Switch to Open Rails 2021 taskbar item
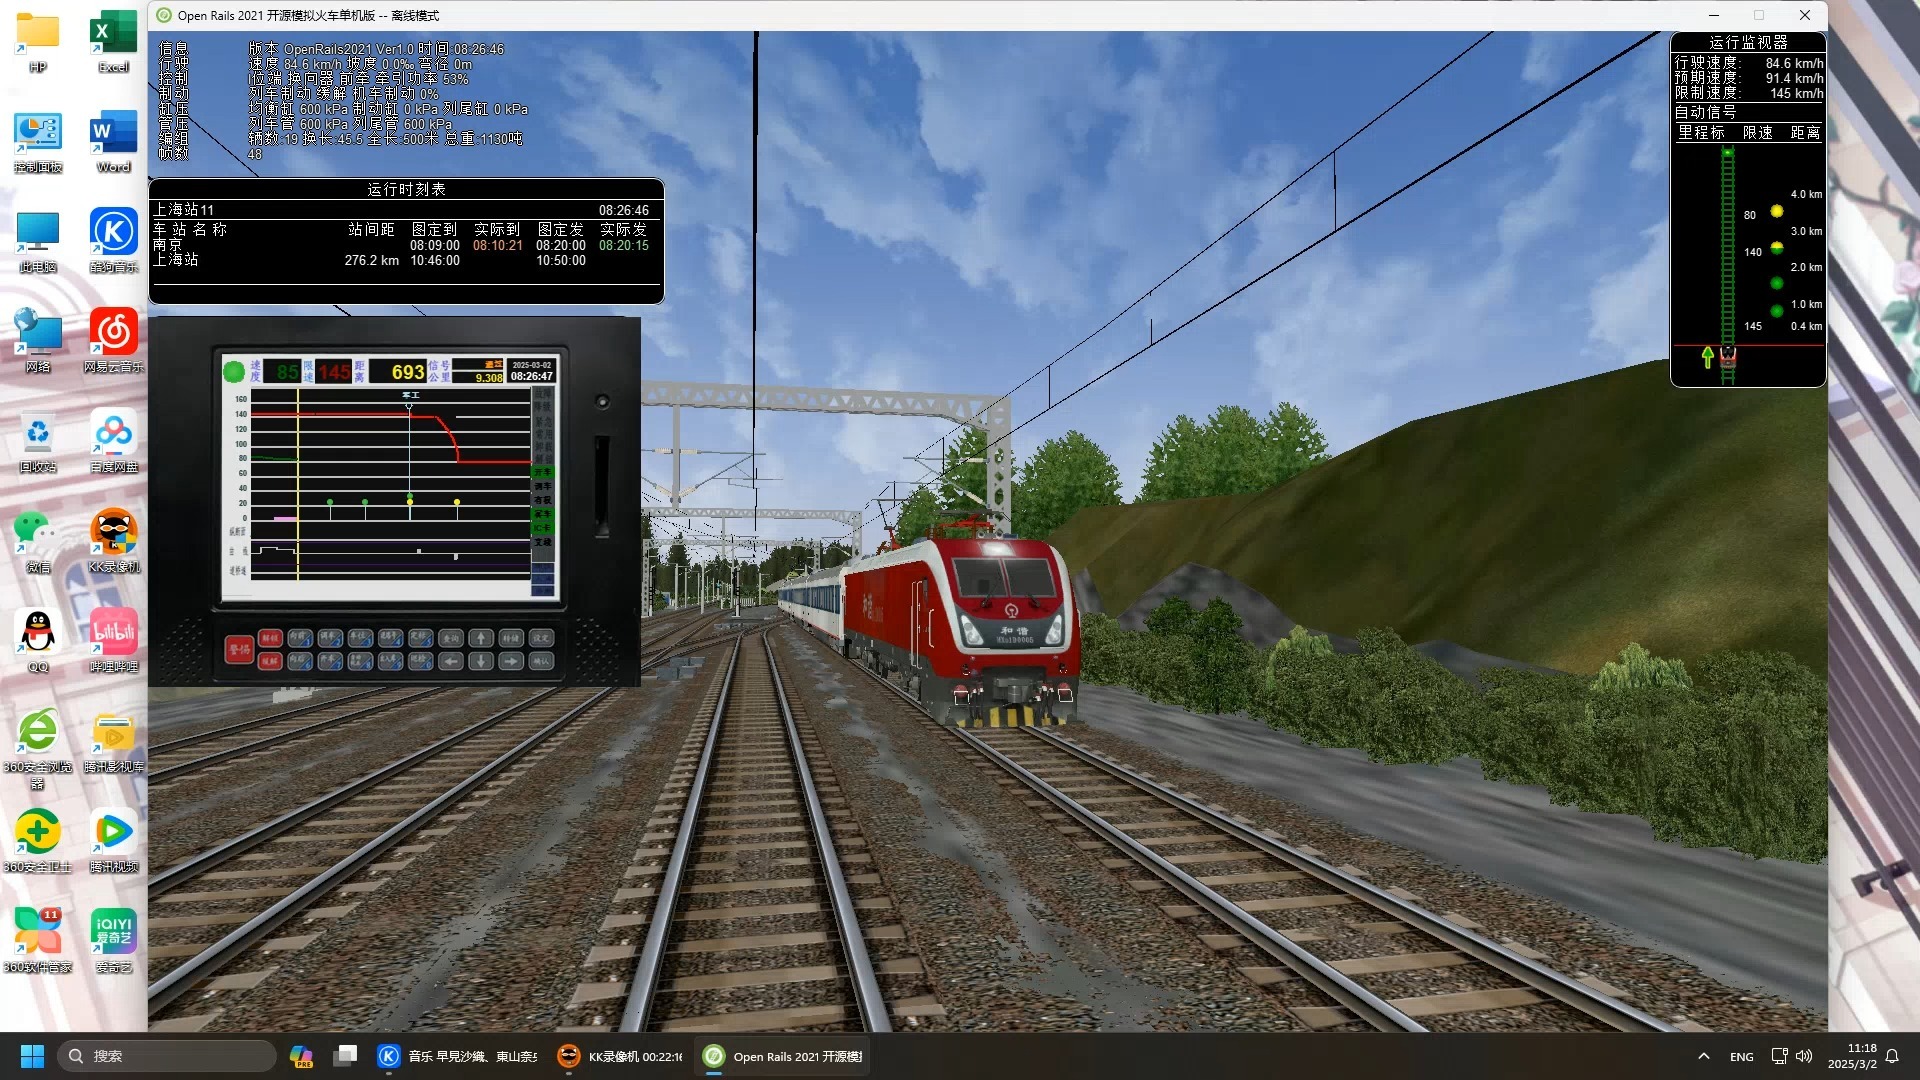Image resolution: width=1920 pixels, height=1080 pixels. click(x=783, y=1056)
